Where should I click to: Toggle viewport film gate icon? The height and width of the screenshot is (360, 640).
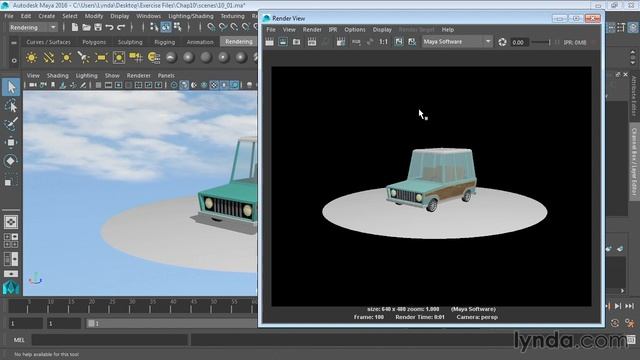pos(108,85)
